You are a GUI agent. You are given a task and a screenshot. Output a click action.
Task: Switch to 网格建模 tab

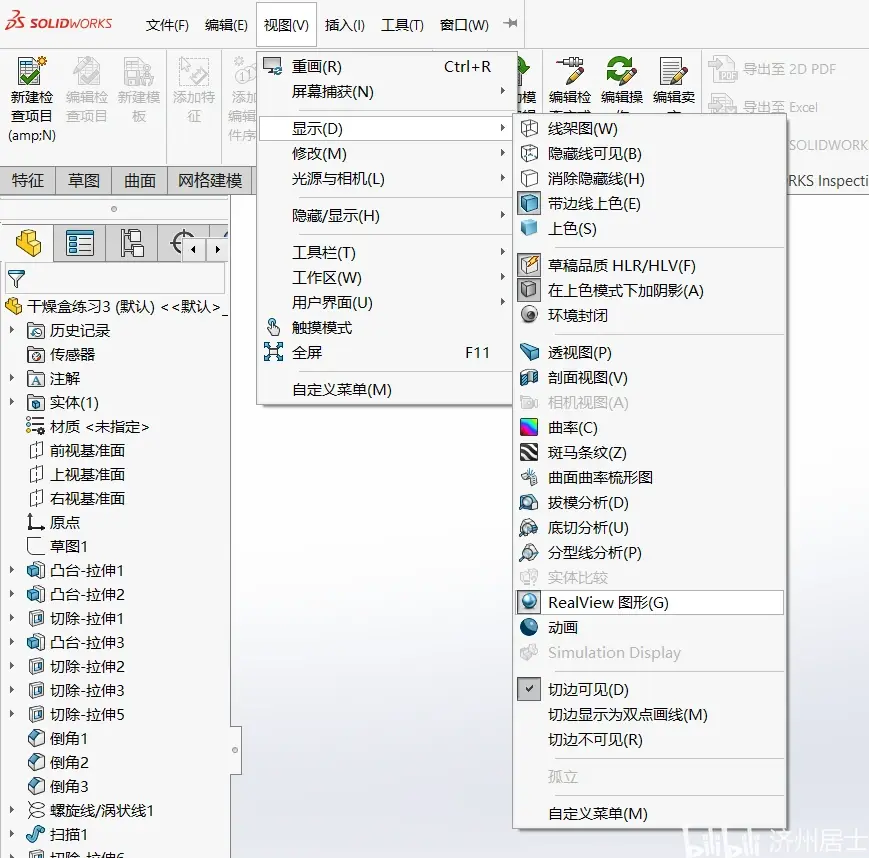click(x=210, y=180)
